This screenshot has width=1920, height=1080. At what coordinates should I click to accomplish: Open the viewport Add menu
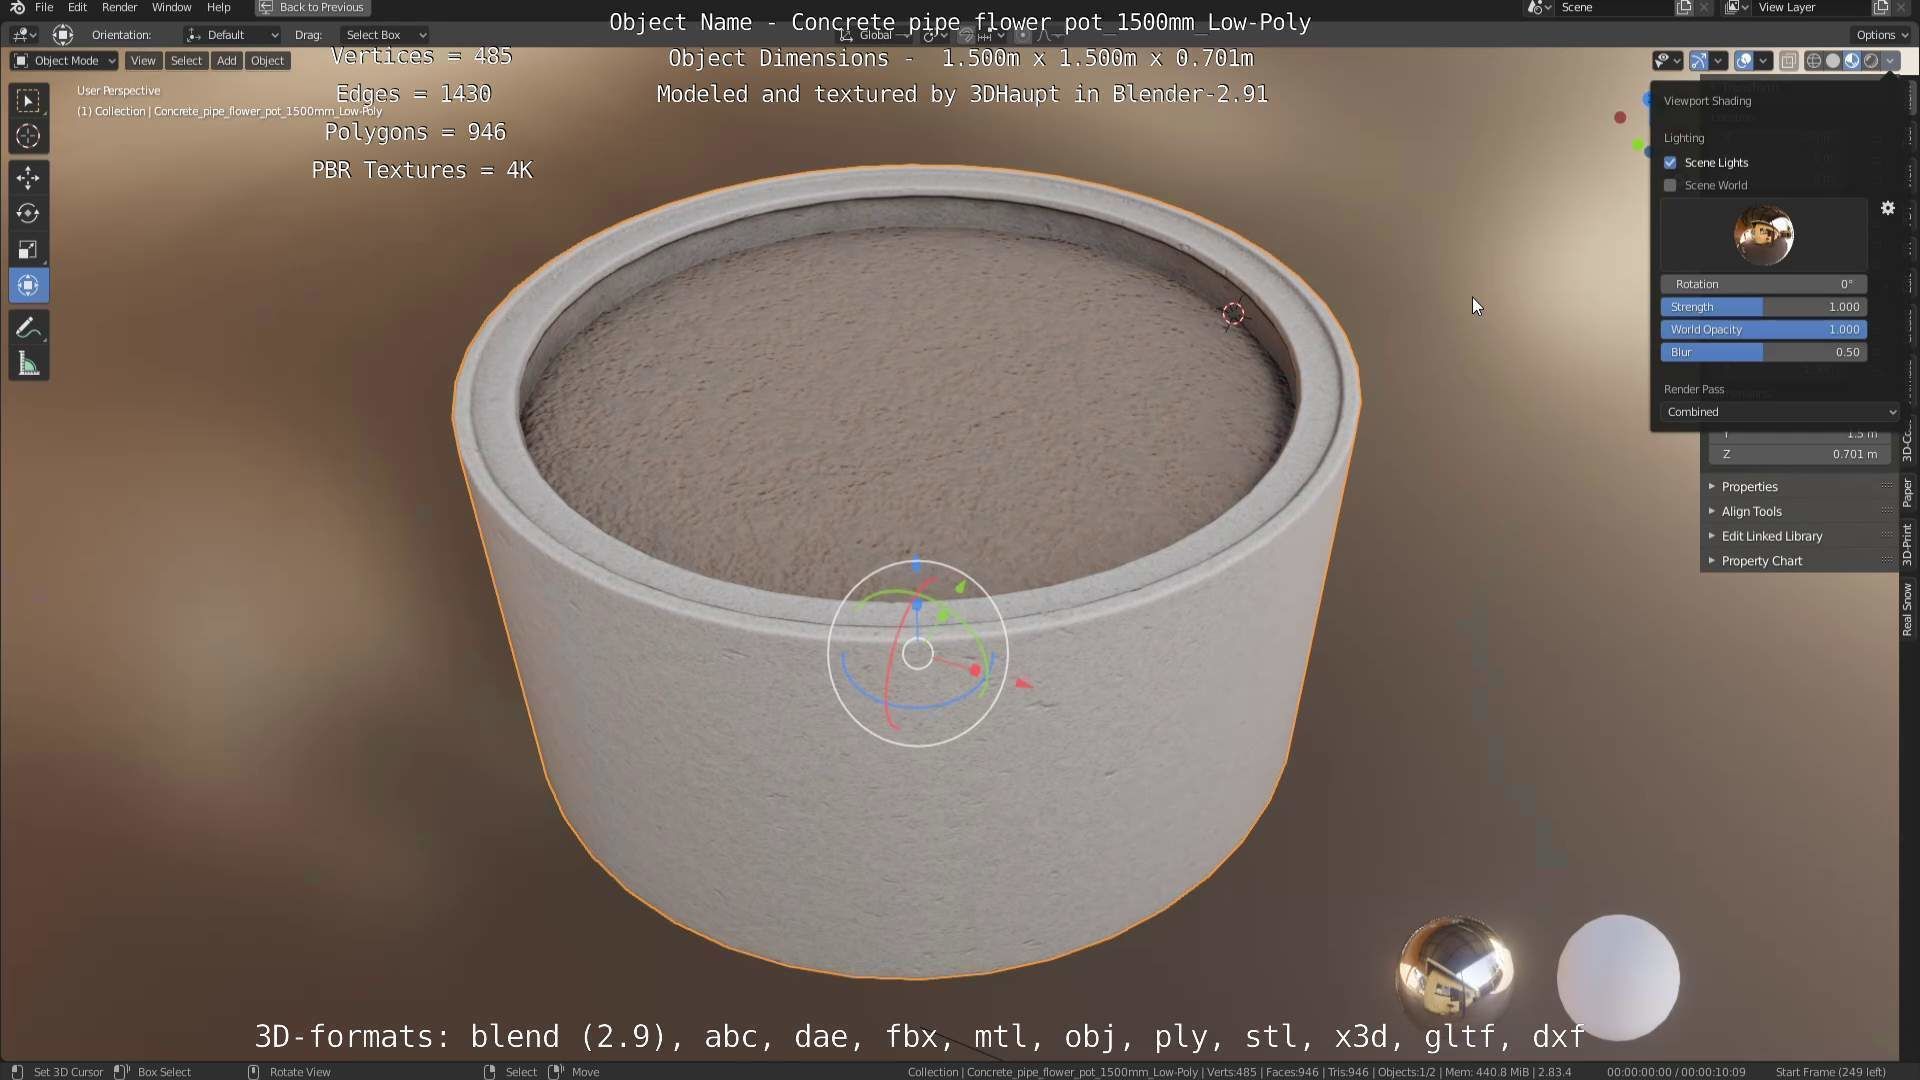227,61
